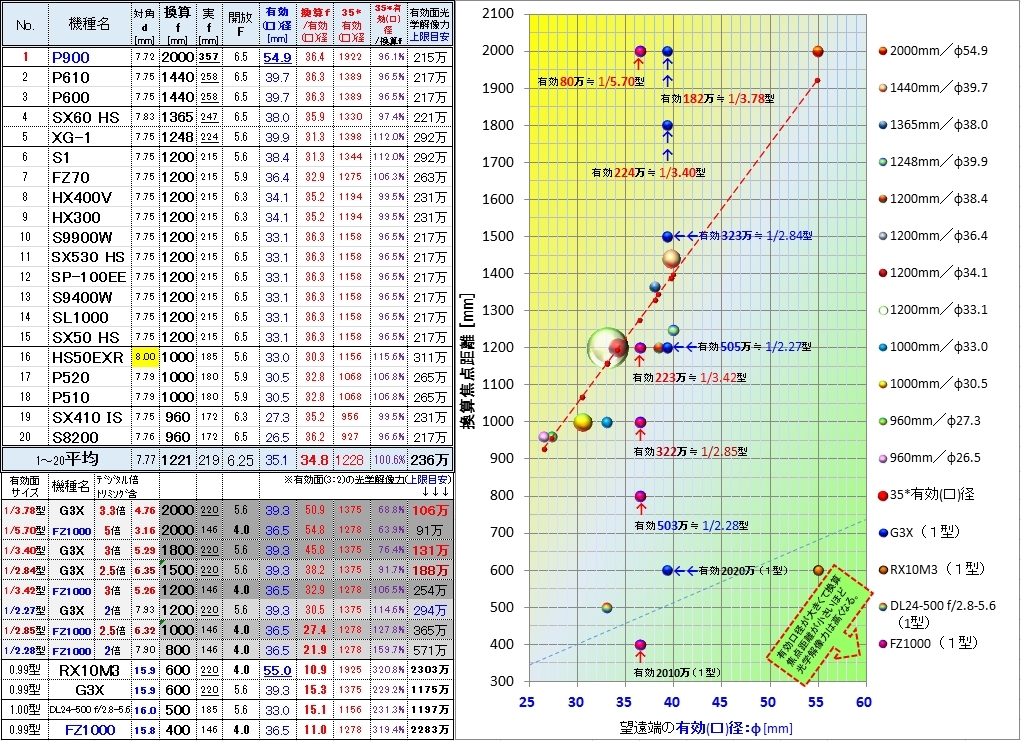Click the 1440mm／φ39.7 legend entry
Image resolution: width=1021 pixels, height=741 pixels.
pyautogui.click(x=932, y=88)
